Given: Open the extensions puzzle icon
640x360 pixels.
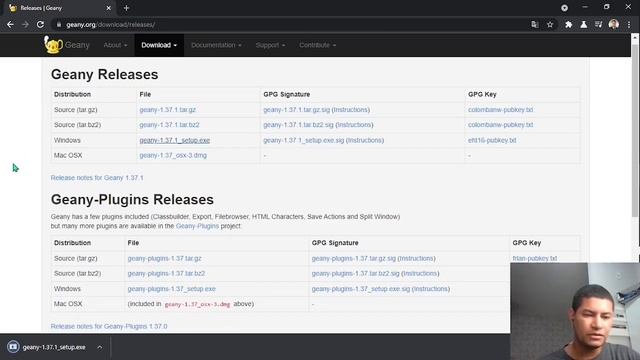Looking at the screenshot, I should (x=569, y=24).
